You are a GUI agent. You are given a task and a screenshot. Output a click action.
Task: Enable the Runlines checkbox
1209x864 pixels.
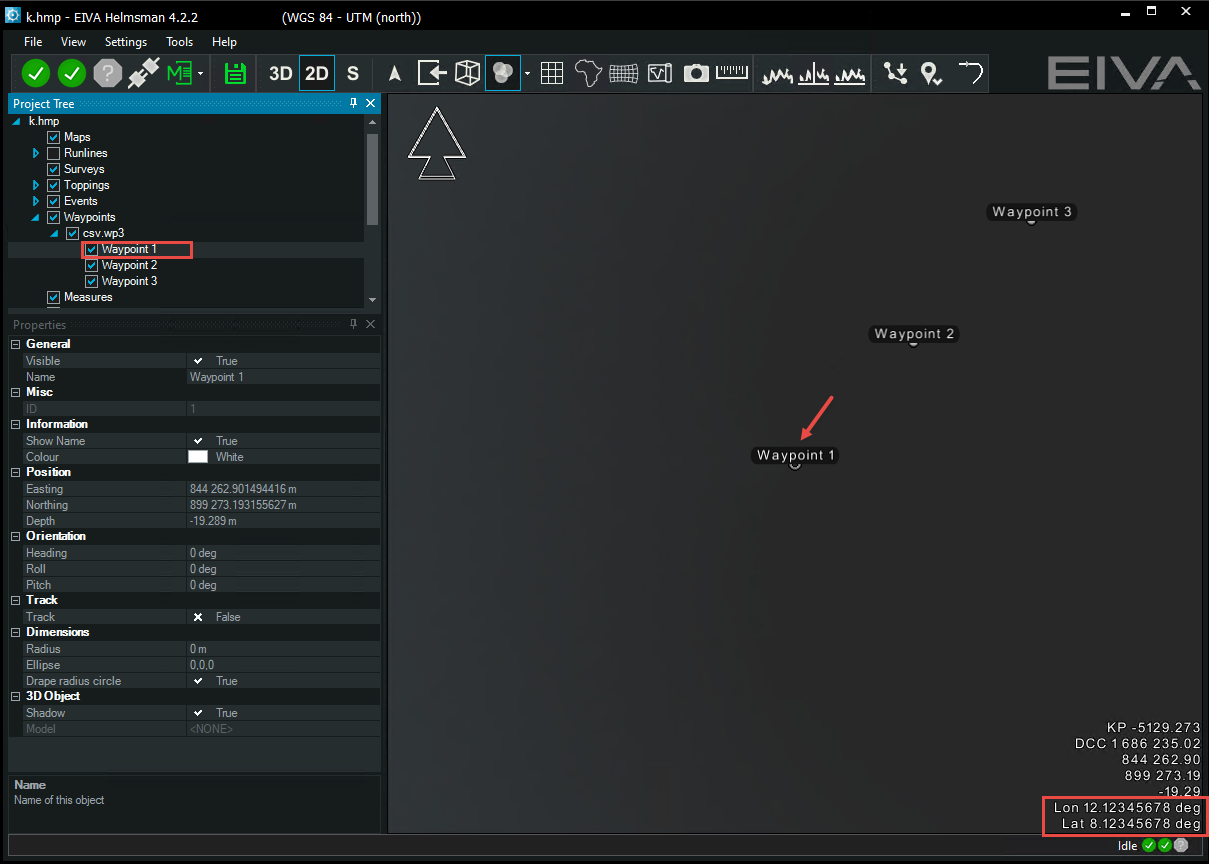[x=54, y=153]
